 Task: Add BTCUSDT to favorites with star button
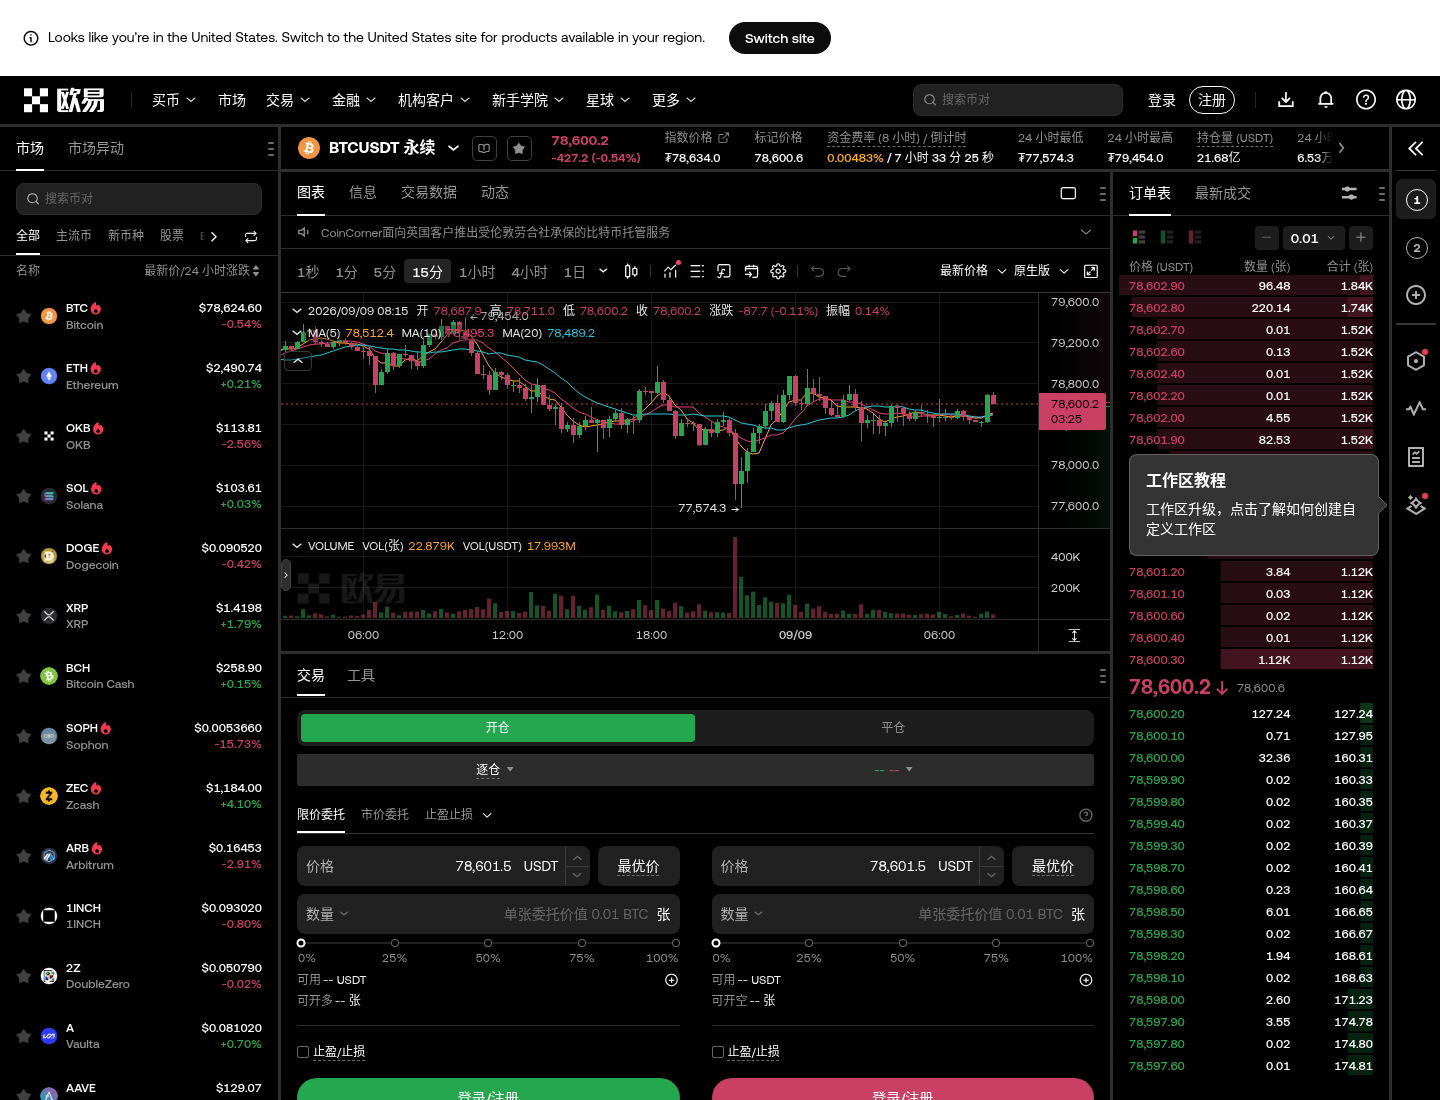519,148
